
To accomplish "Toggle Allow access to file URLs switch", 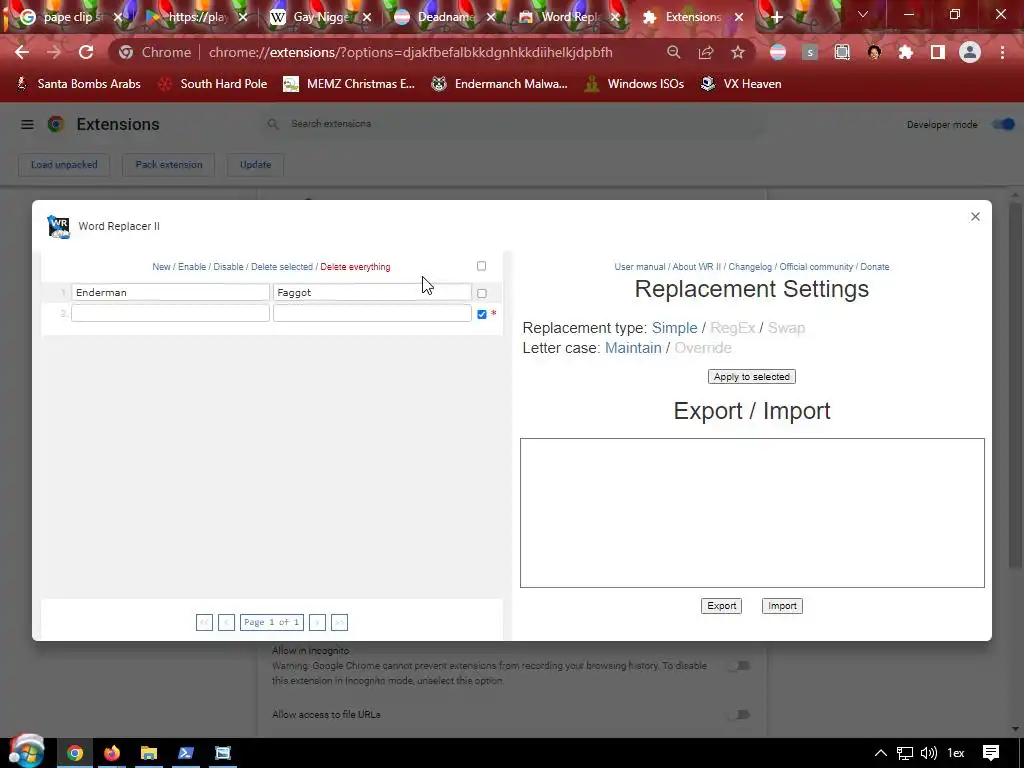I will [x=739, y=714].
